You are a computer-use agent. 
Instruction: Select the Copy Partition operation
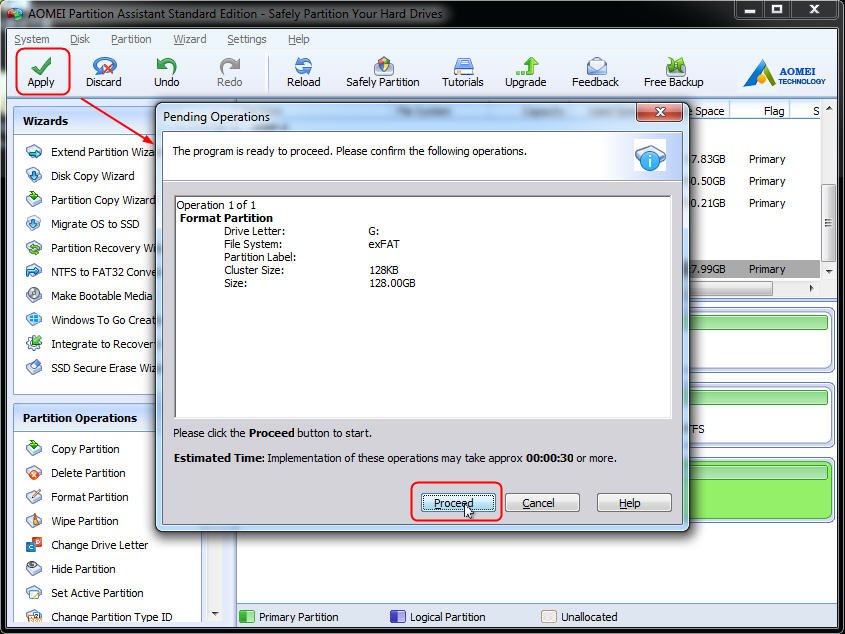click(x=73, y=449)
